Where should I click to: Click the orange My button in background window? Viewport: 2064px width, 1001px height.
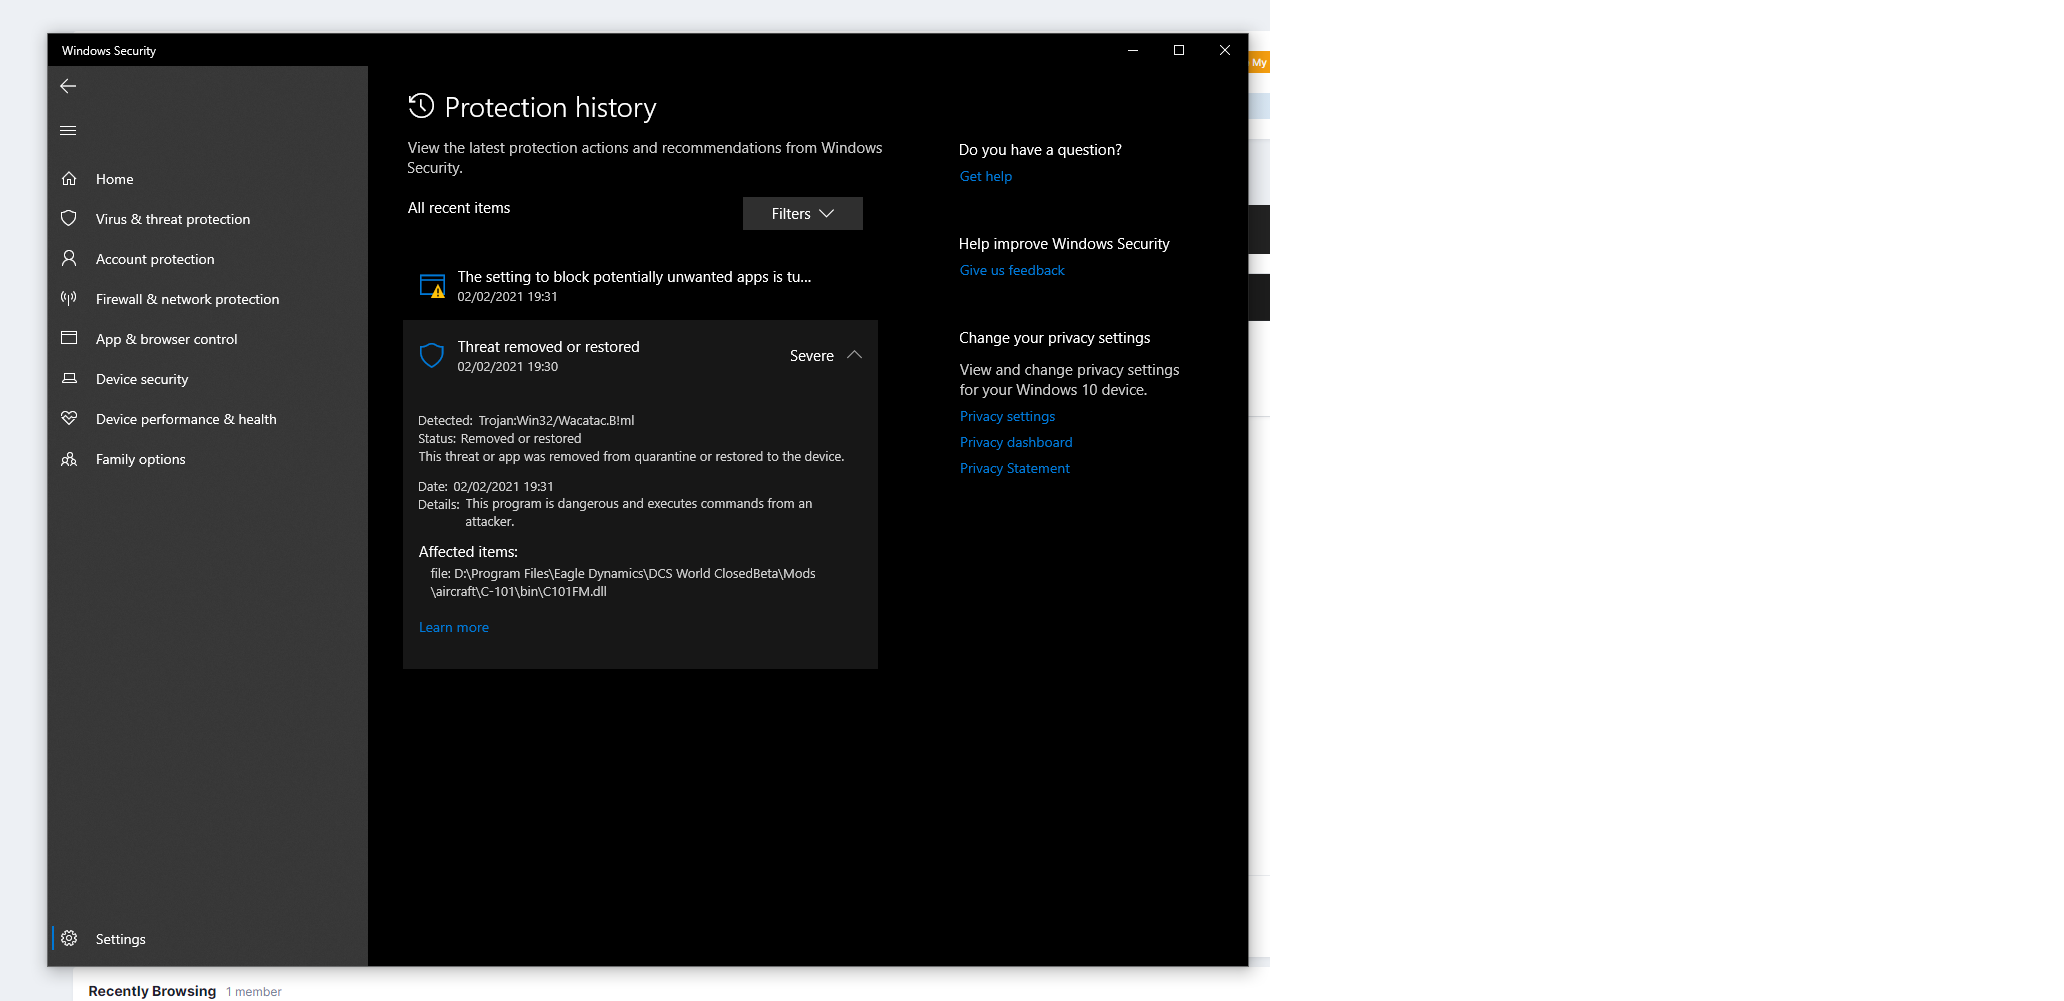tap(1259, 62)
